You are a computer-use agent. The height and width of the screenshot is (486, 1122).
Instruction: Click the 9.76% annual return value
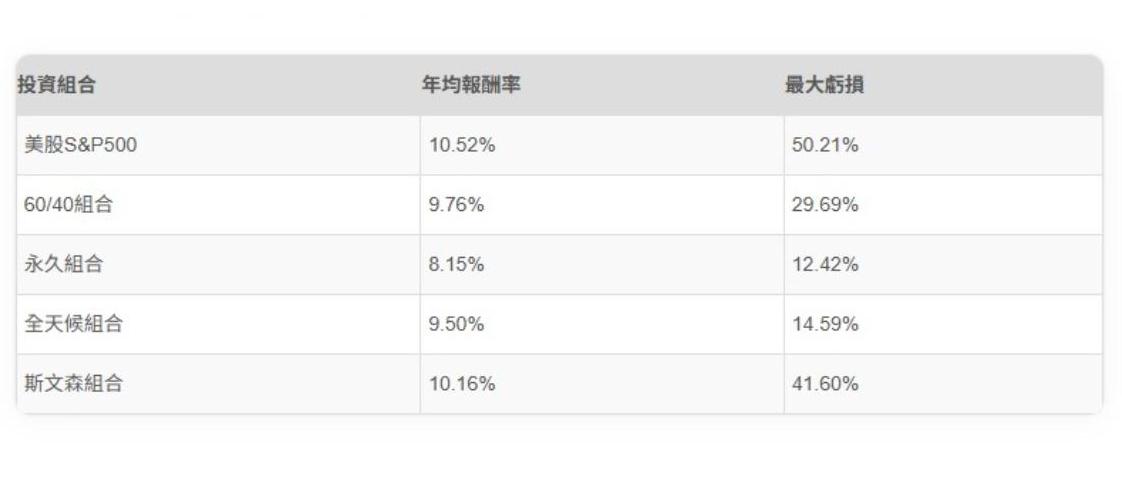pyautogui.click(x=457, y=206)
